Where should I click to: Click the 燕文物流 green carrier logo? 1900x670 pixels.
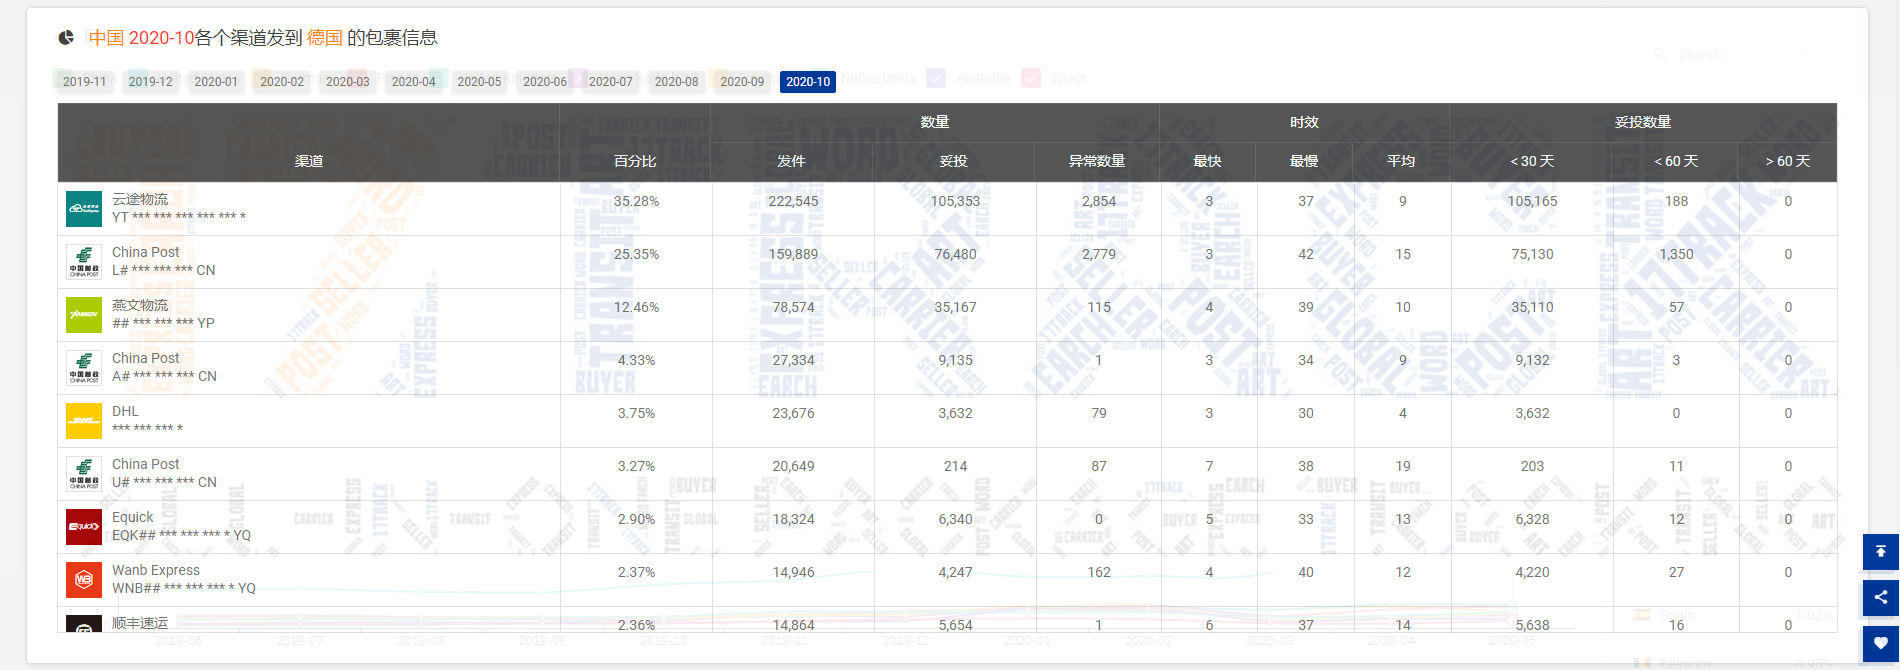click(x=84, y=315)
